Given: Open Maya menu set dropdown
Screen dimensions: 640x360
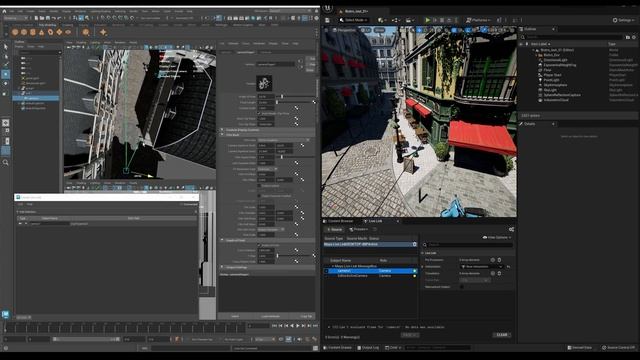Looking at the screenshot, I should (x=16, y=18).
